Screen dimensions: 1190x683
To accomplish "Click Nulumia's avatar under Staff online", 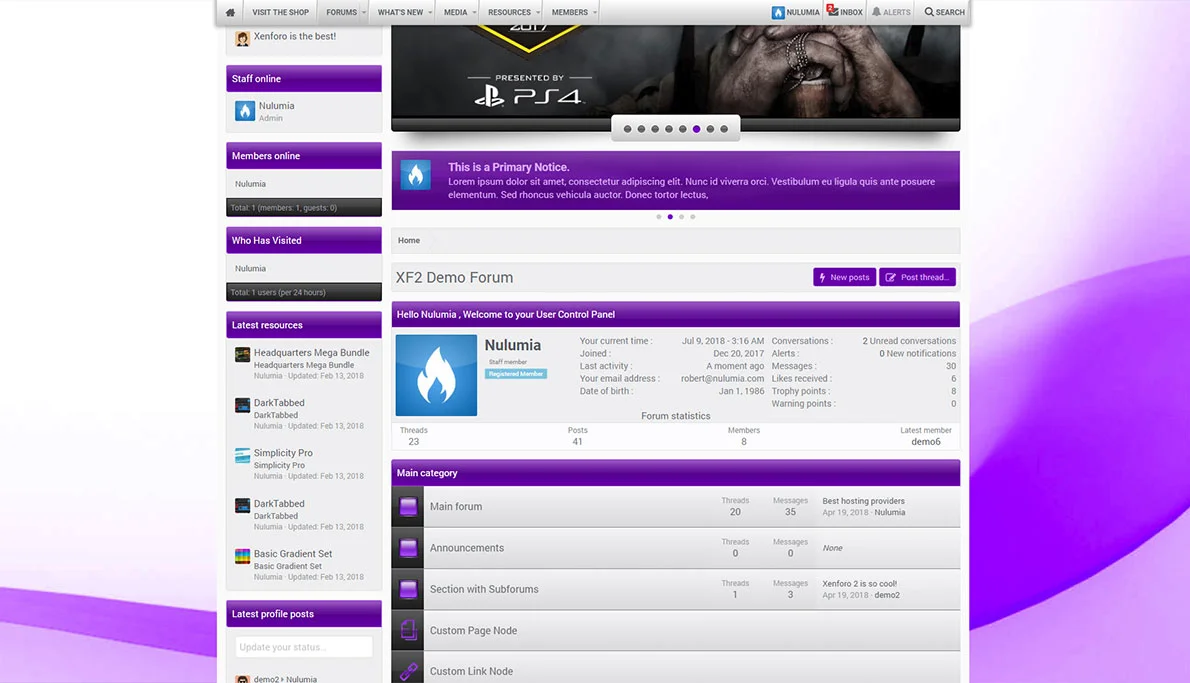I will [245, 111].
